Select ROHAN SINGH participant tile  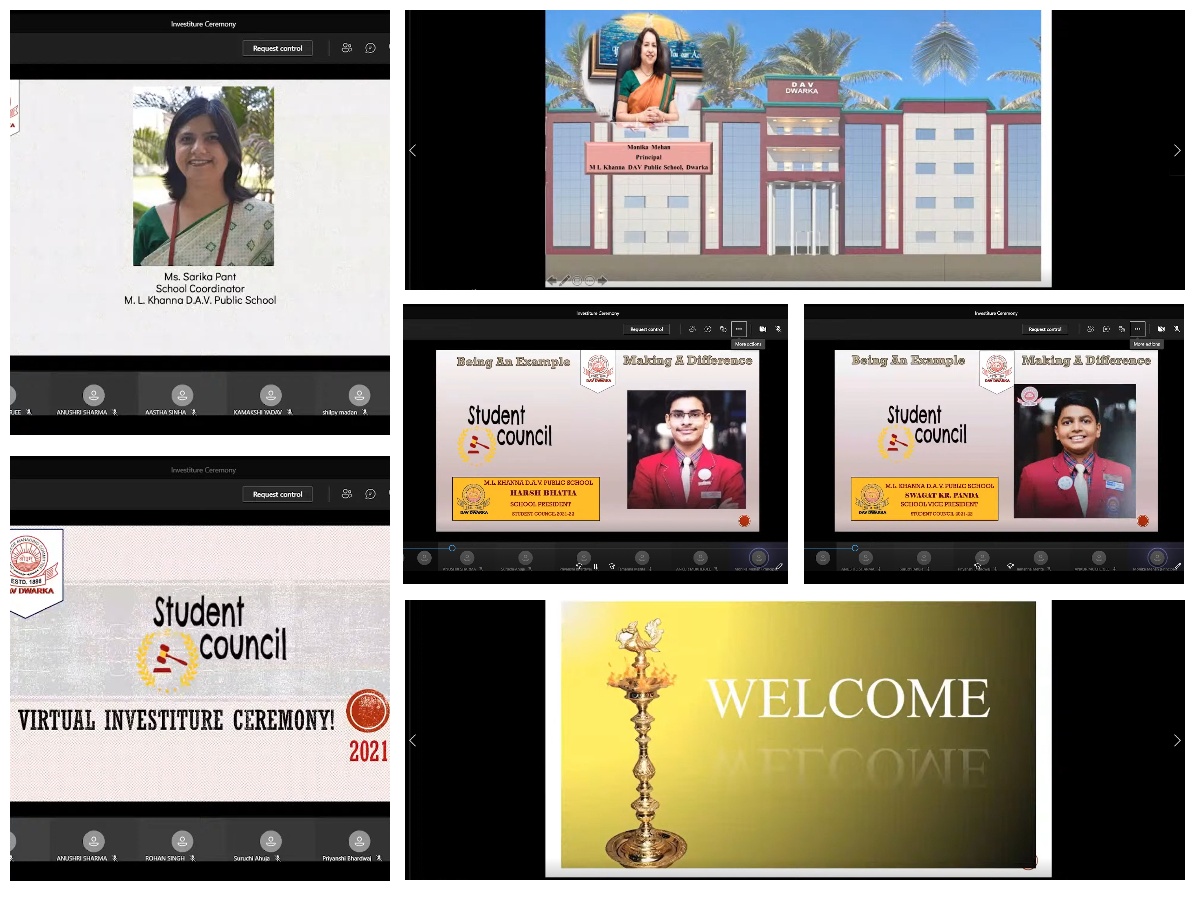pos(182,845)
